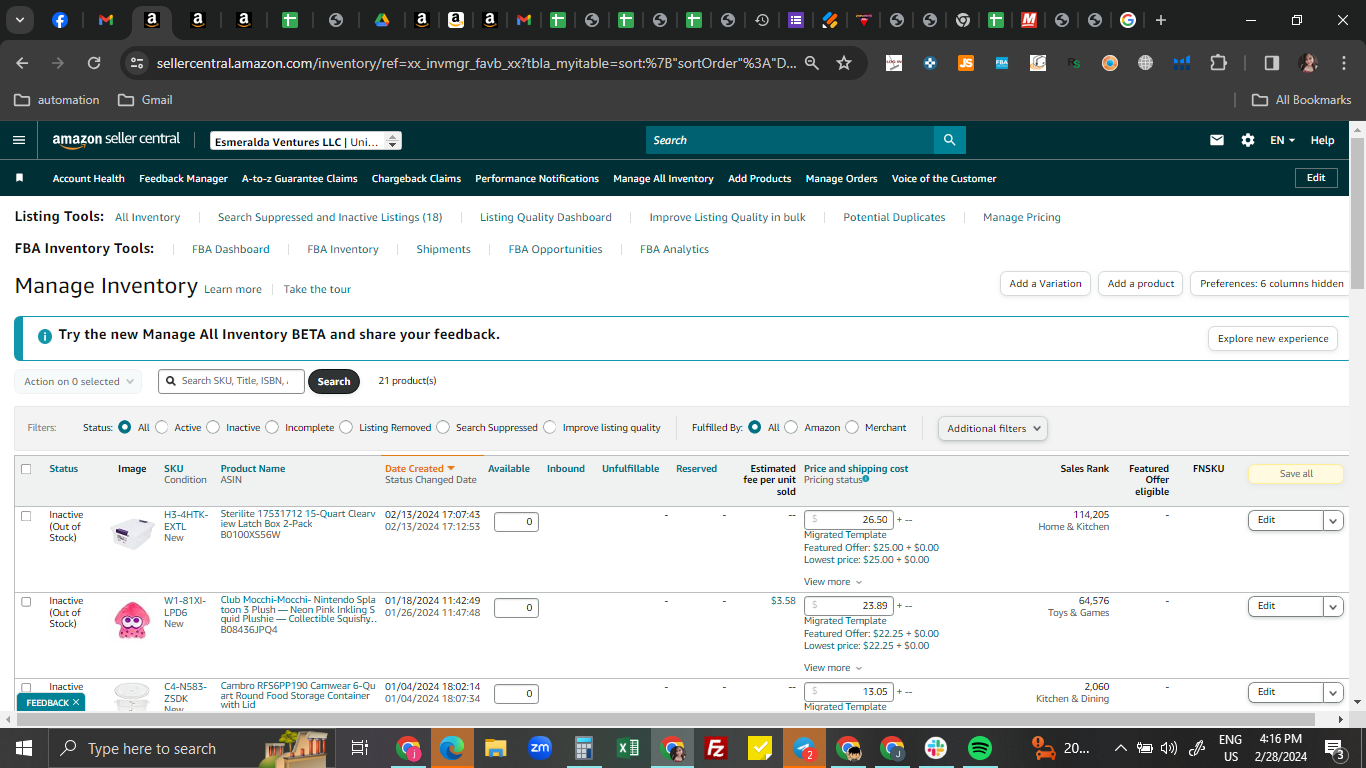The height and width of the screenshot is (768, 1366).
Task: Click the bookmark icon beside Account Health
Action: point(19,178)
